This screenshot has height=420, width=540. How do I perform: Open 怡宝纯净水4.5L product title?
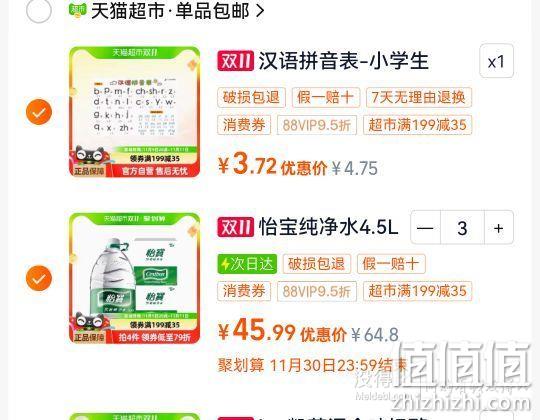tap(328, 228)
